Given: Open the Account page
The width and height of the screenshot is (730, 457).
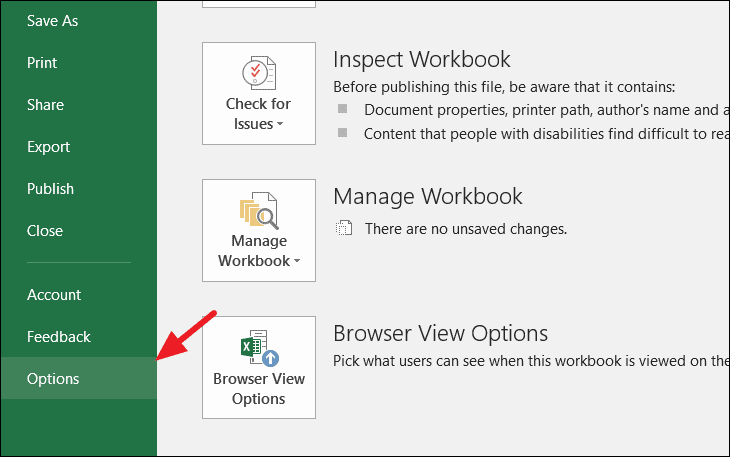Looking at the screenshot, I should pyautogui.click(x=54, y=295).
